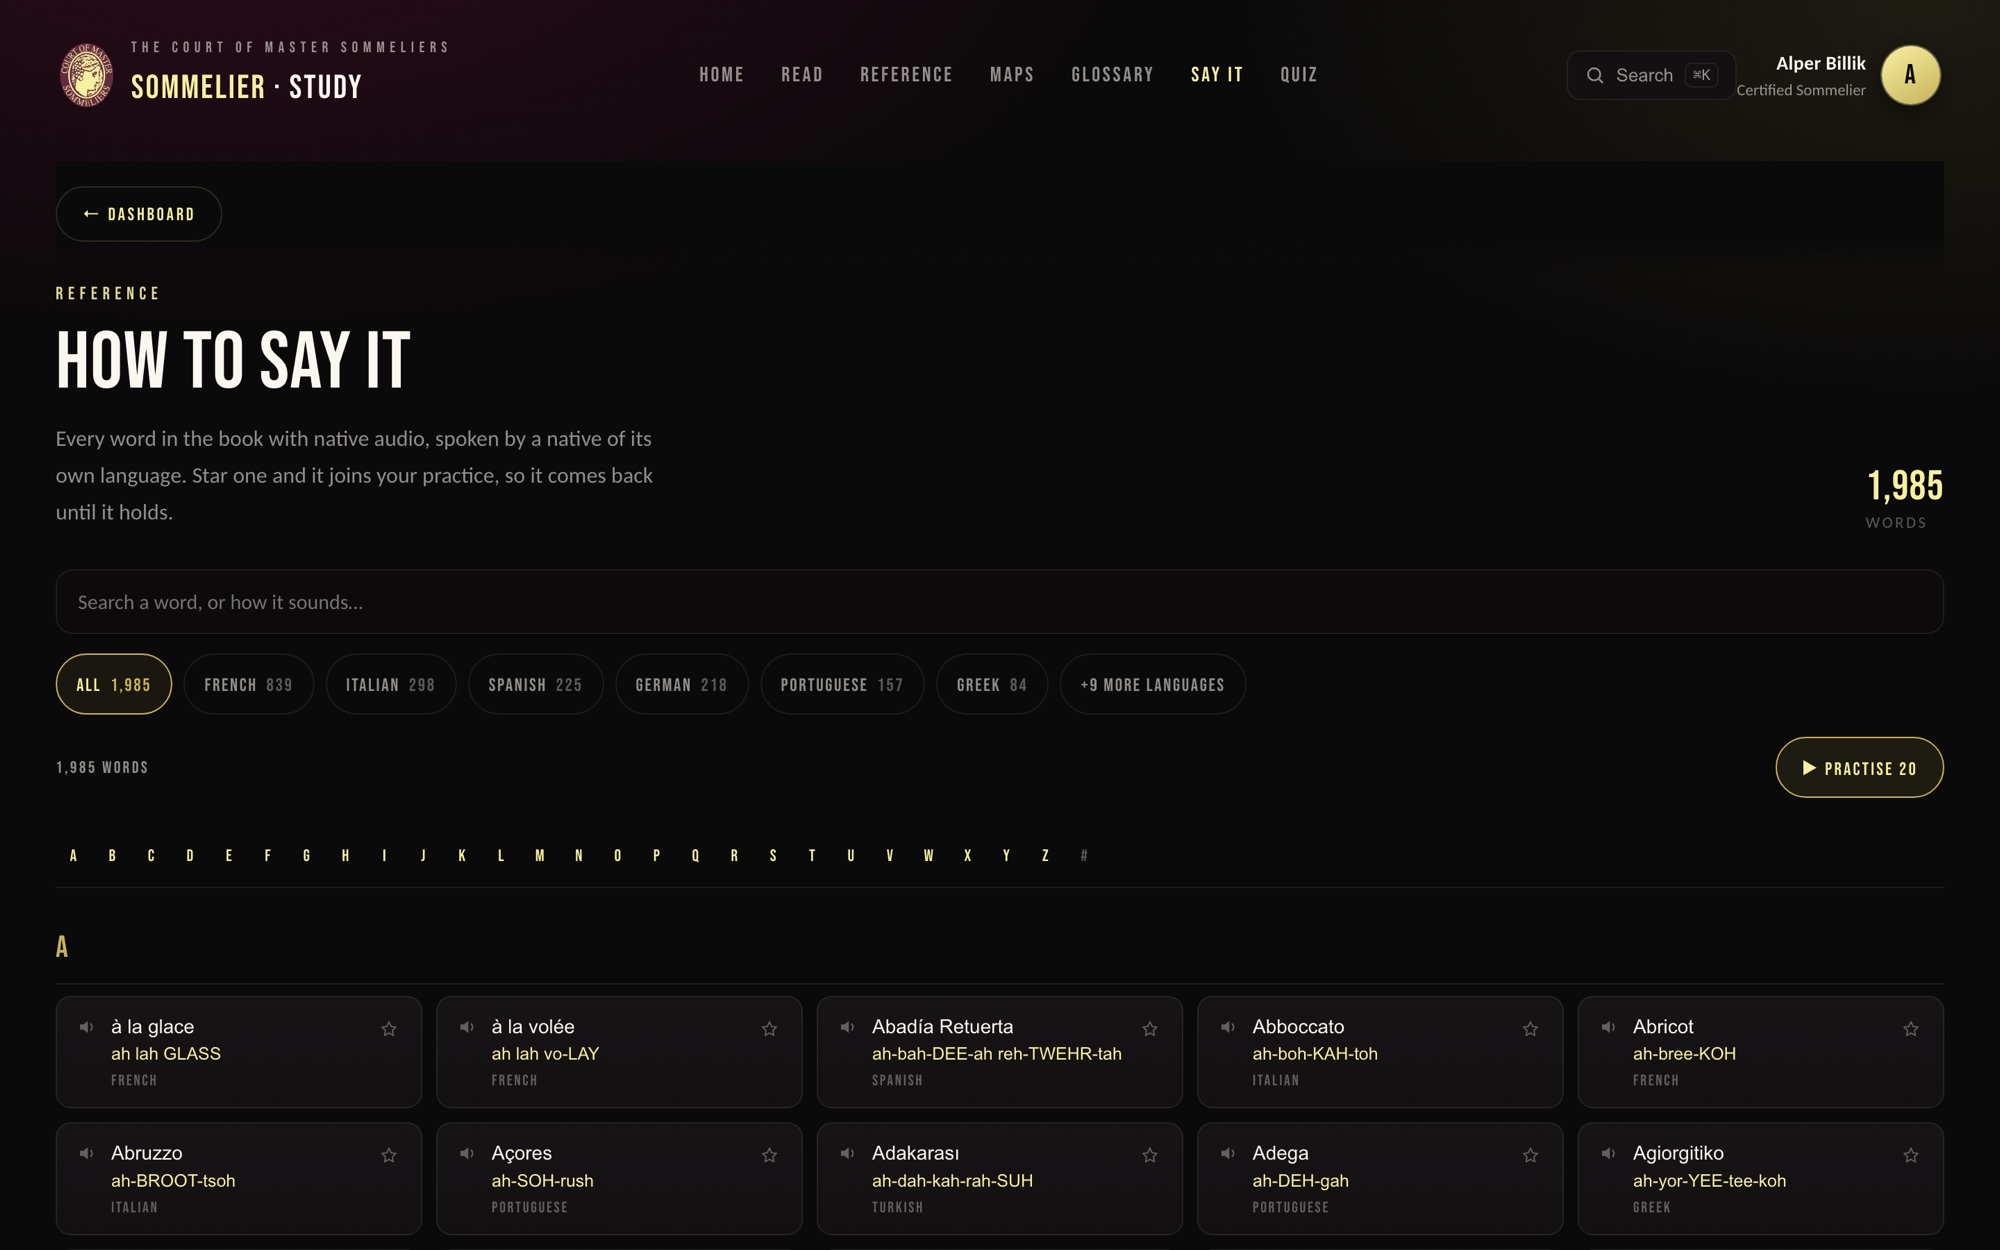This screenshot has height=1250, width=2000.
Task: Star the word à la volée
Action: pyautogui.click(x=769, y=1029)
